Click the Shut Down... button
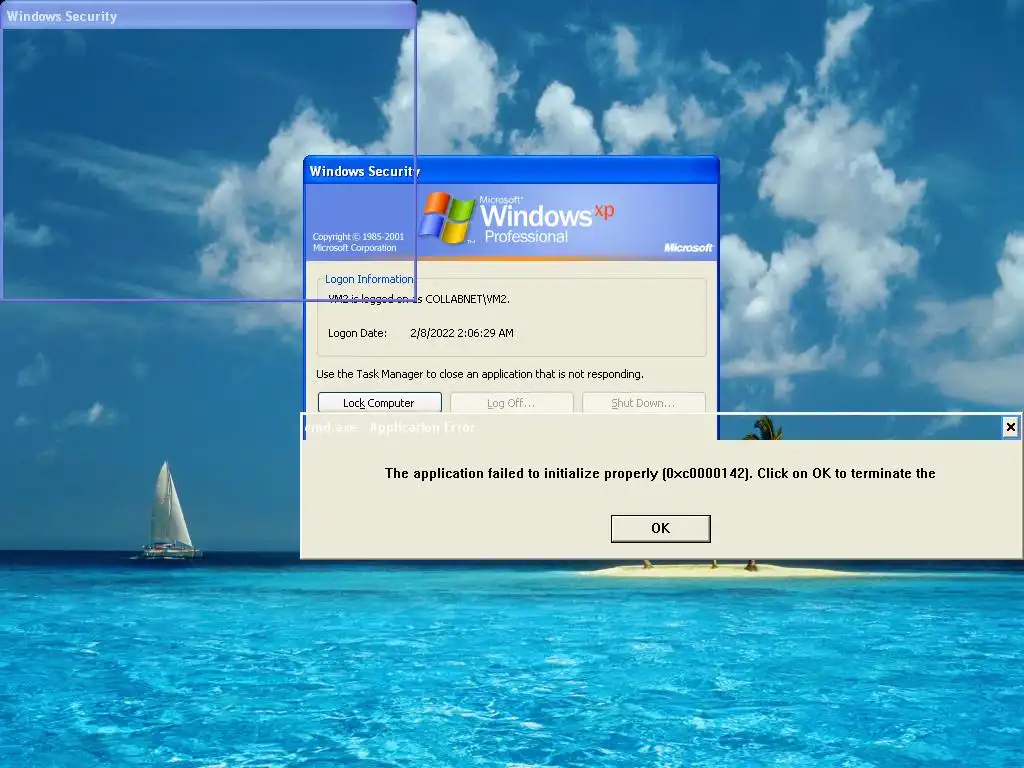 point(643,402)
